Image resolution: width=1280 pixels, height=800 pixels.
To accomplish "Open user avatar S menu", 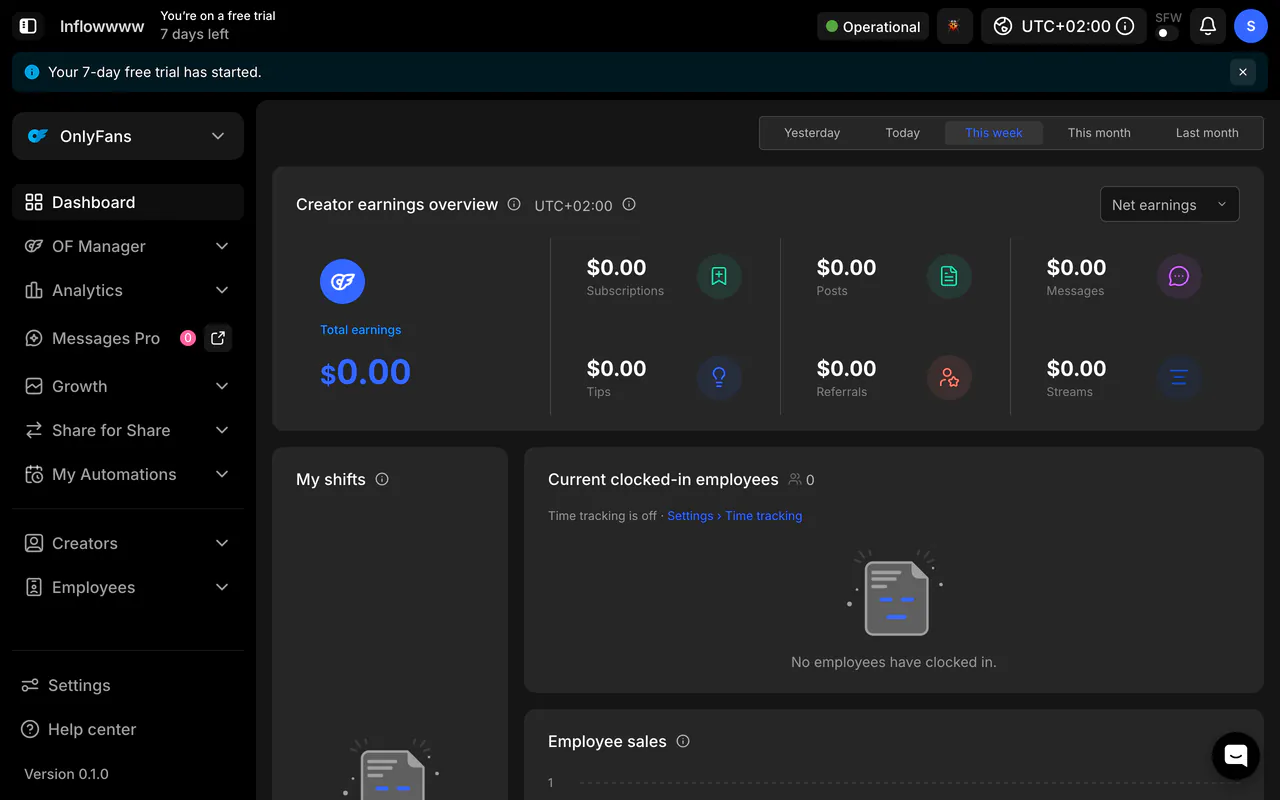I will (1250, 26).
